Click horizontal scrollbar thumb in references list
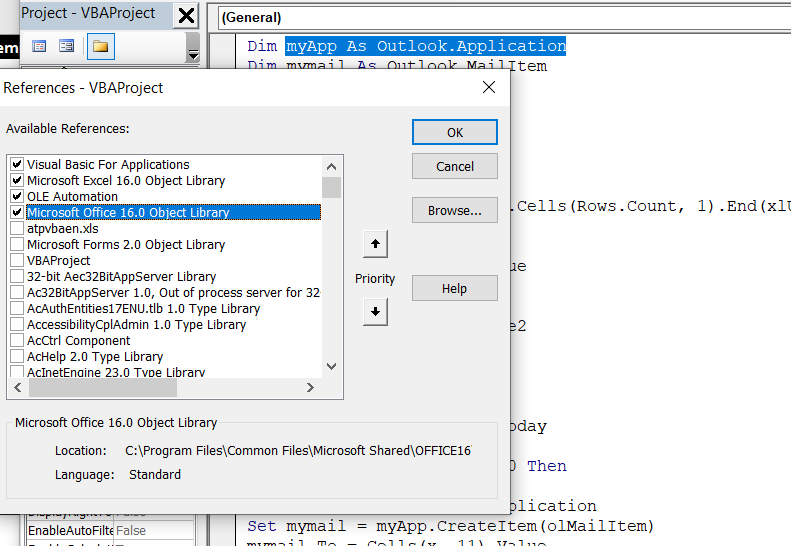The image size is (791, 546). pyautogui.click(x=103, y=388)
